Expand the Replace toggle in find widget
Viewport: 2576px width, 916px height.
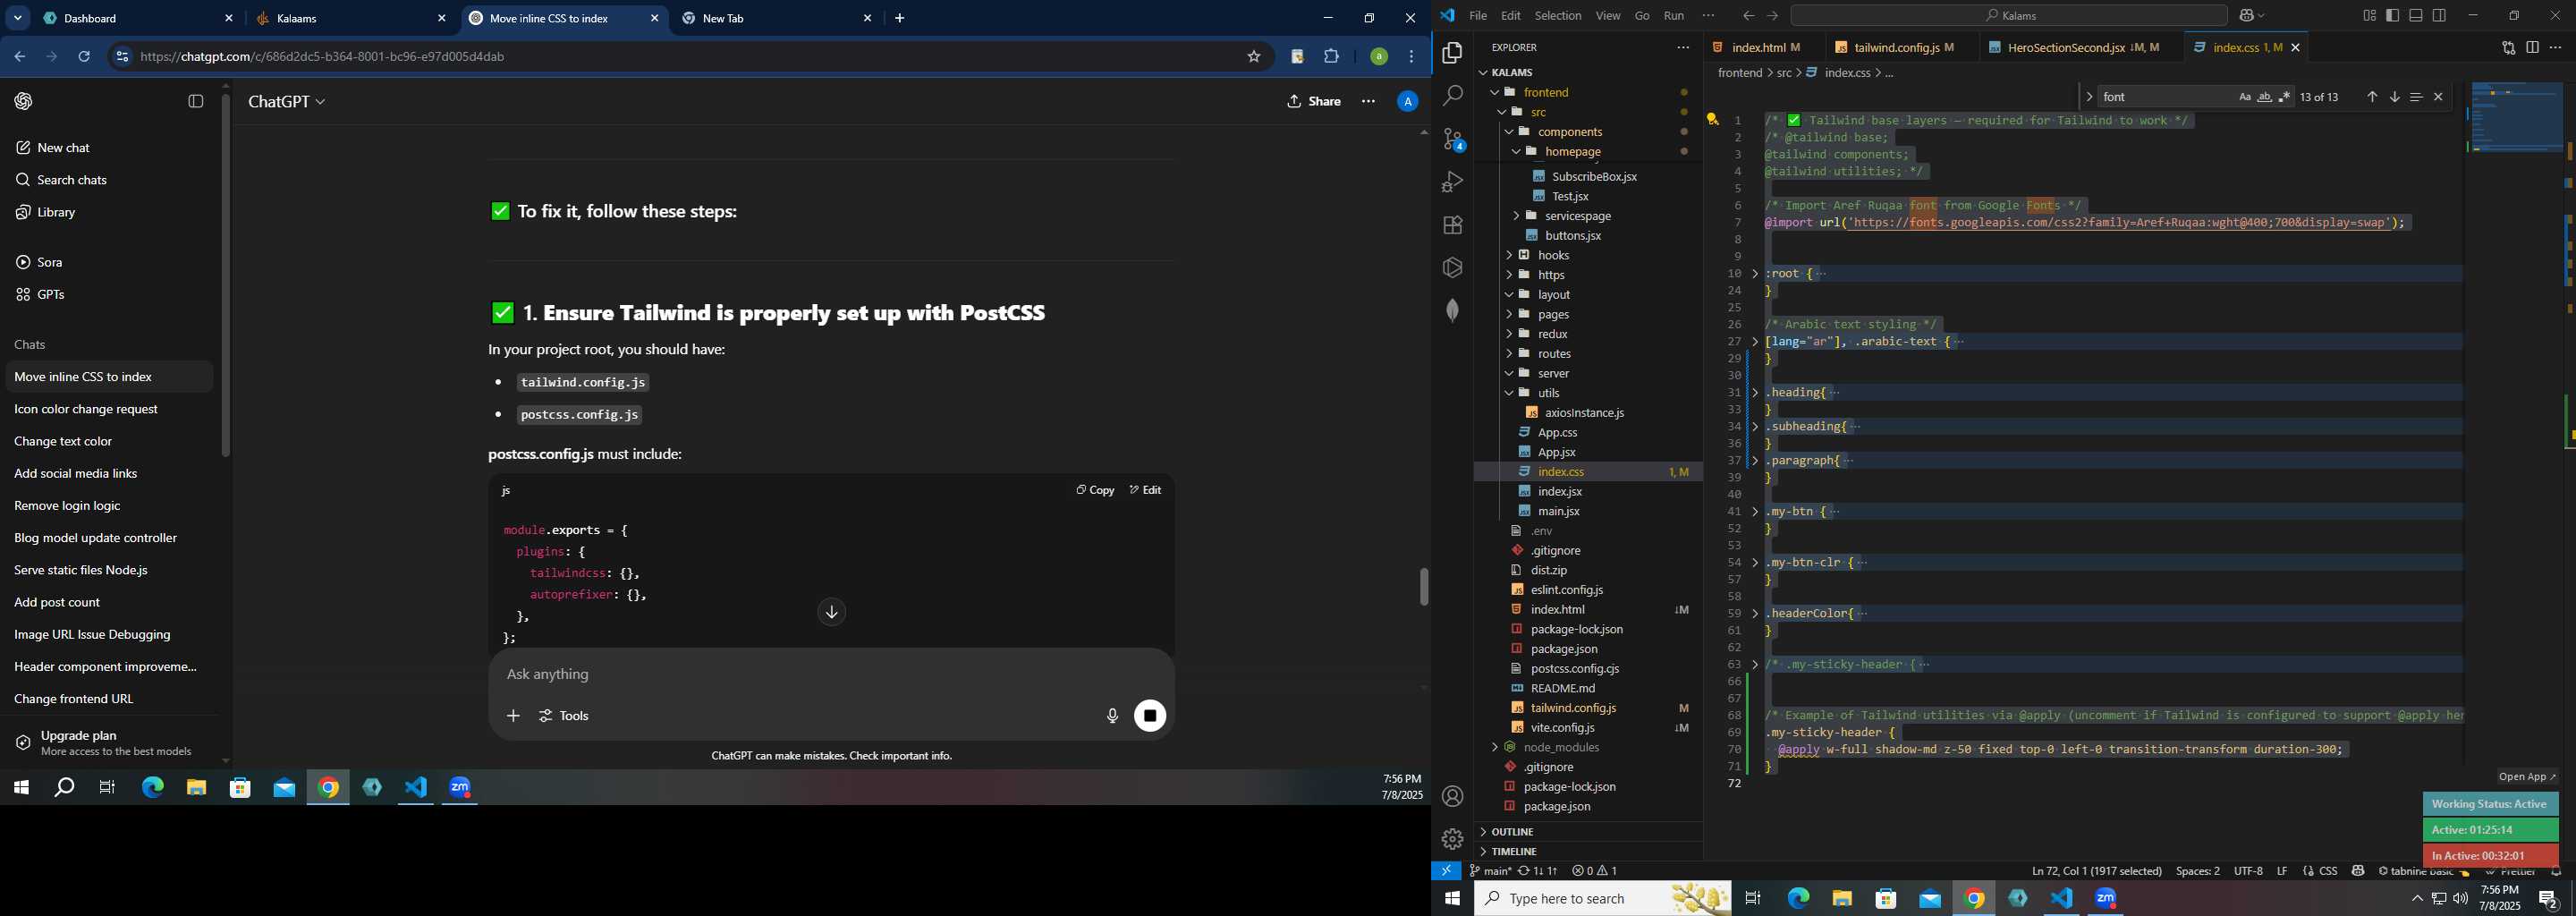[x=2089, y=97]
